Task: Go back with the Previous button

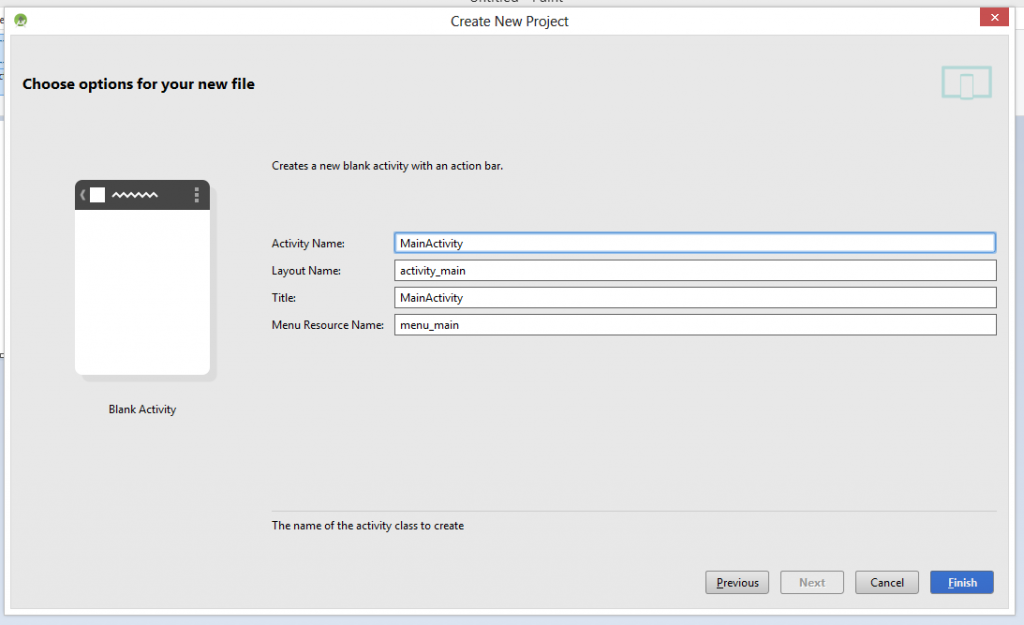Action: pos(737,583)
